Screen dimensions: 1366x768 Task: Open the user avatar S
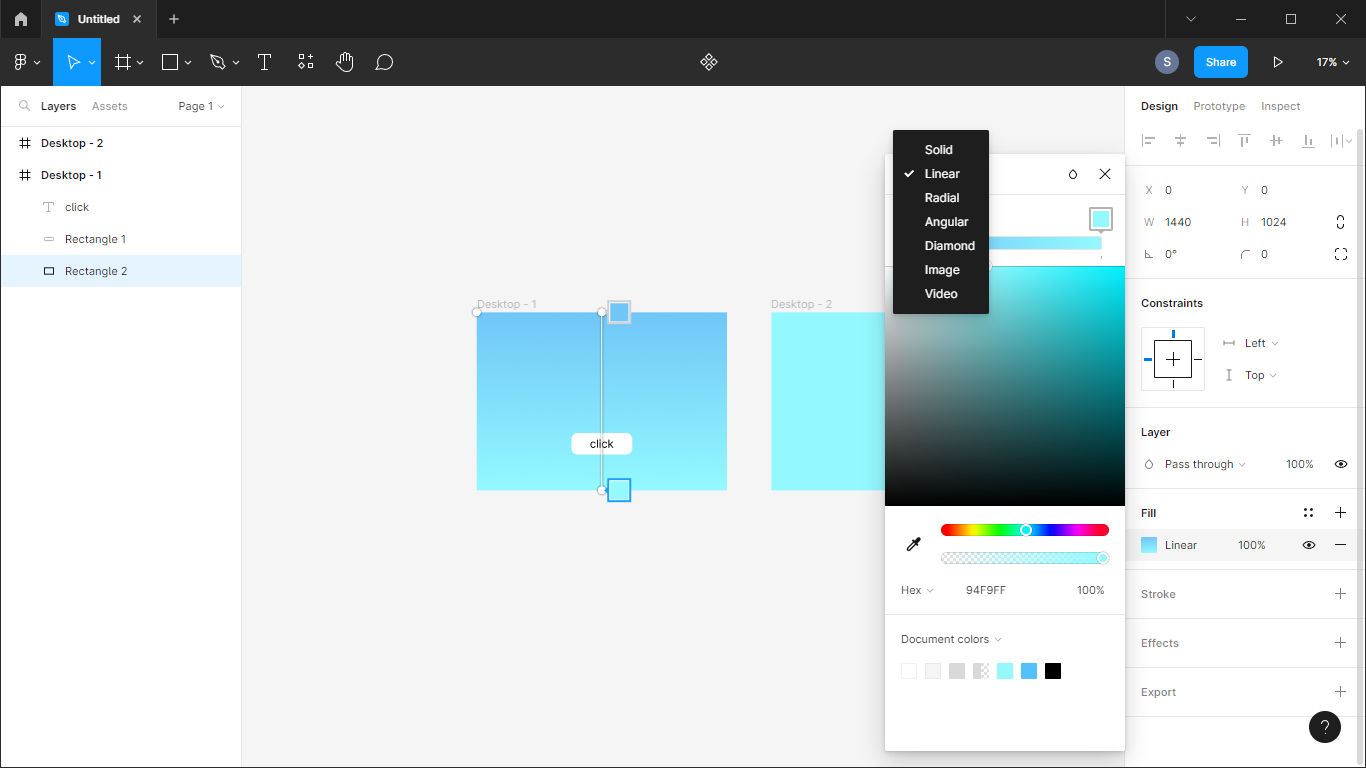1167,62
